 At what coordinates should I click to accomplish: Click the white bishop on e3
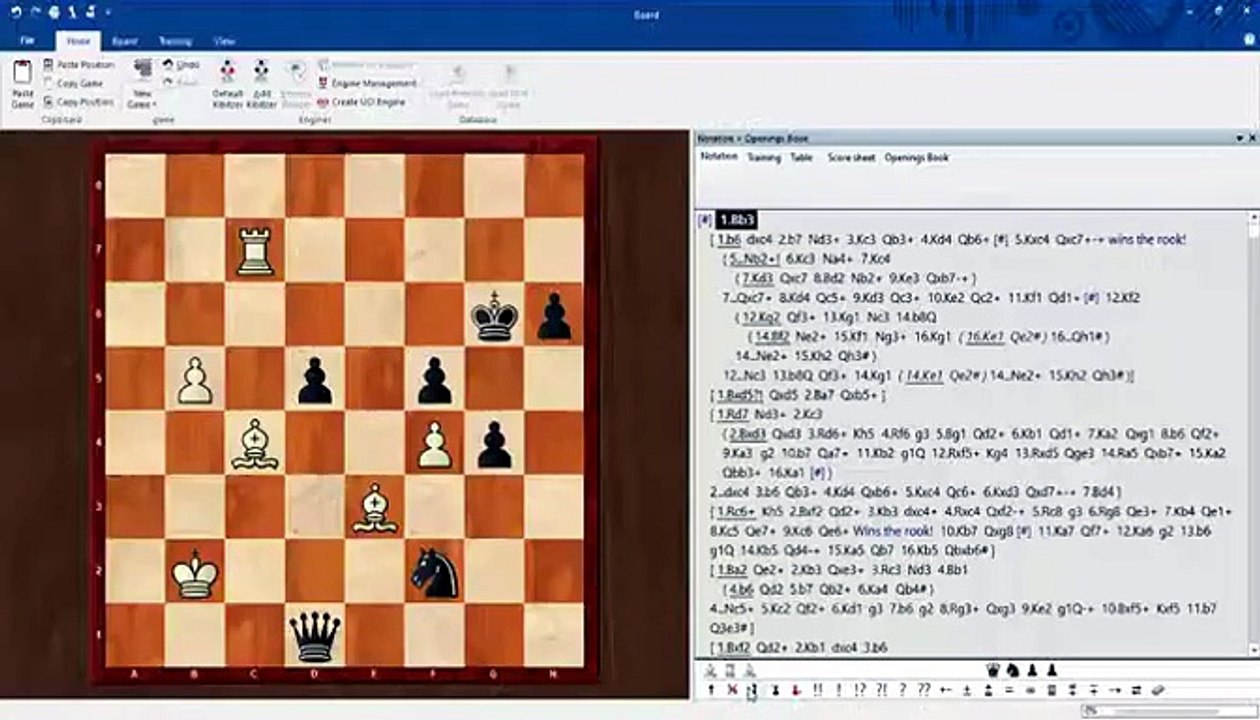click(375, 507)
